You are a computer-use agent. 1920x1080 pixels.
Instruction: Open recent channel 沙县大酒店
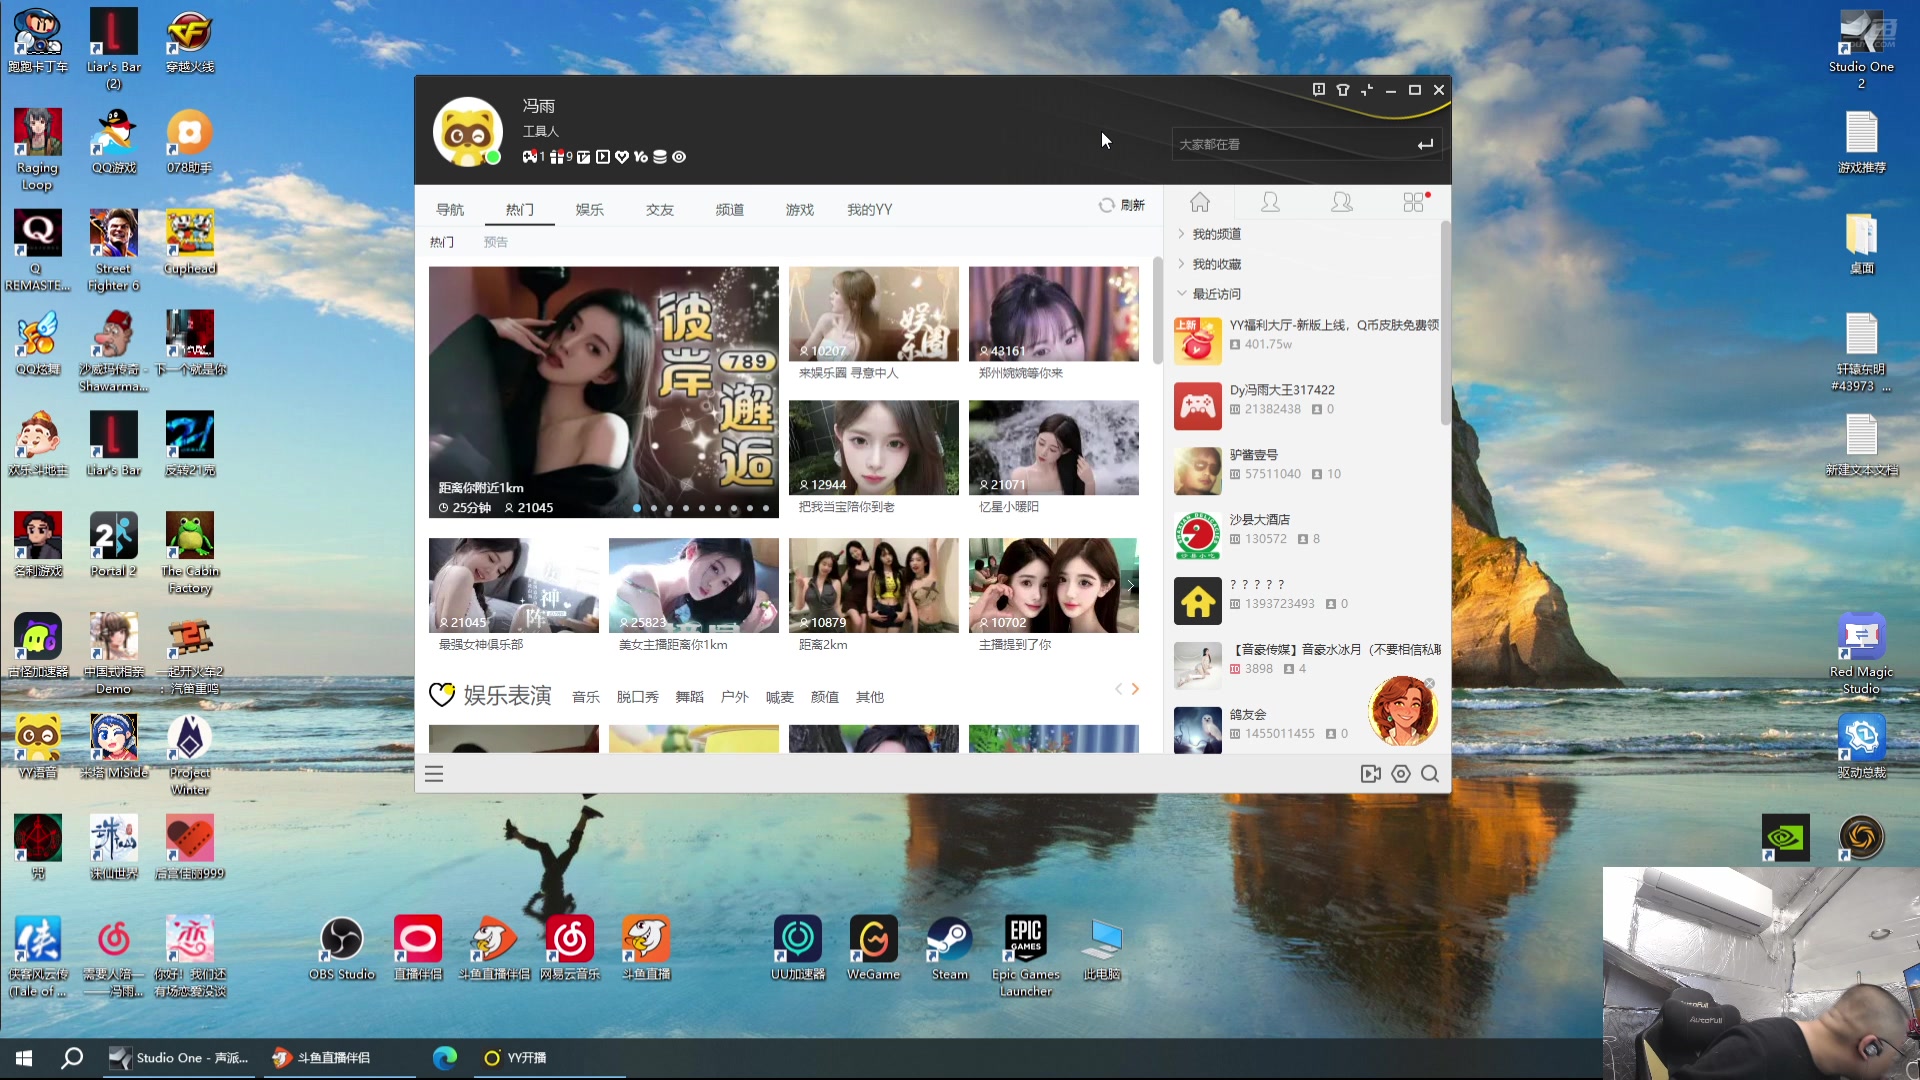tap(1307, 536)
